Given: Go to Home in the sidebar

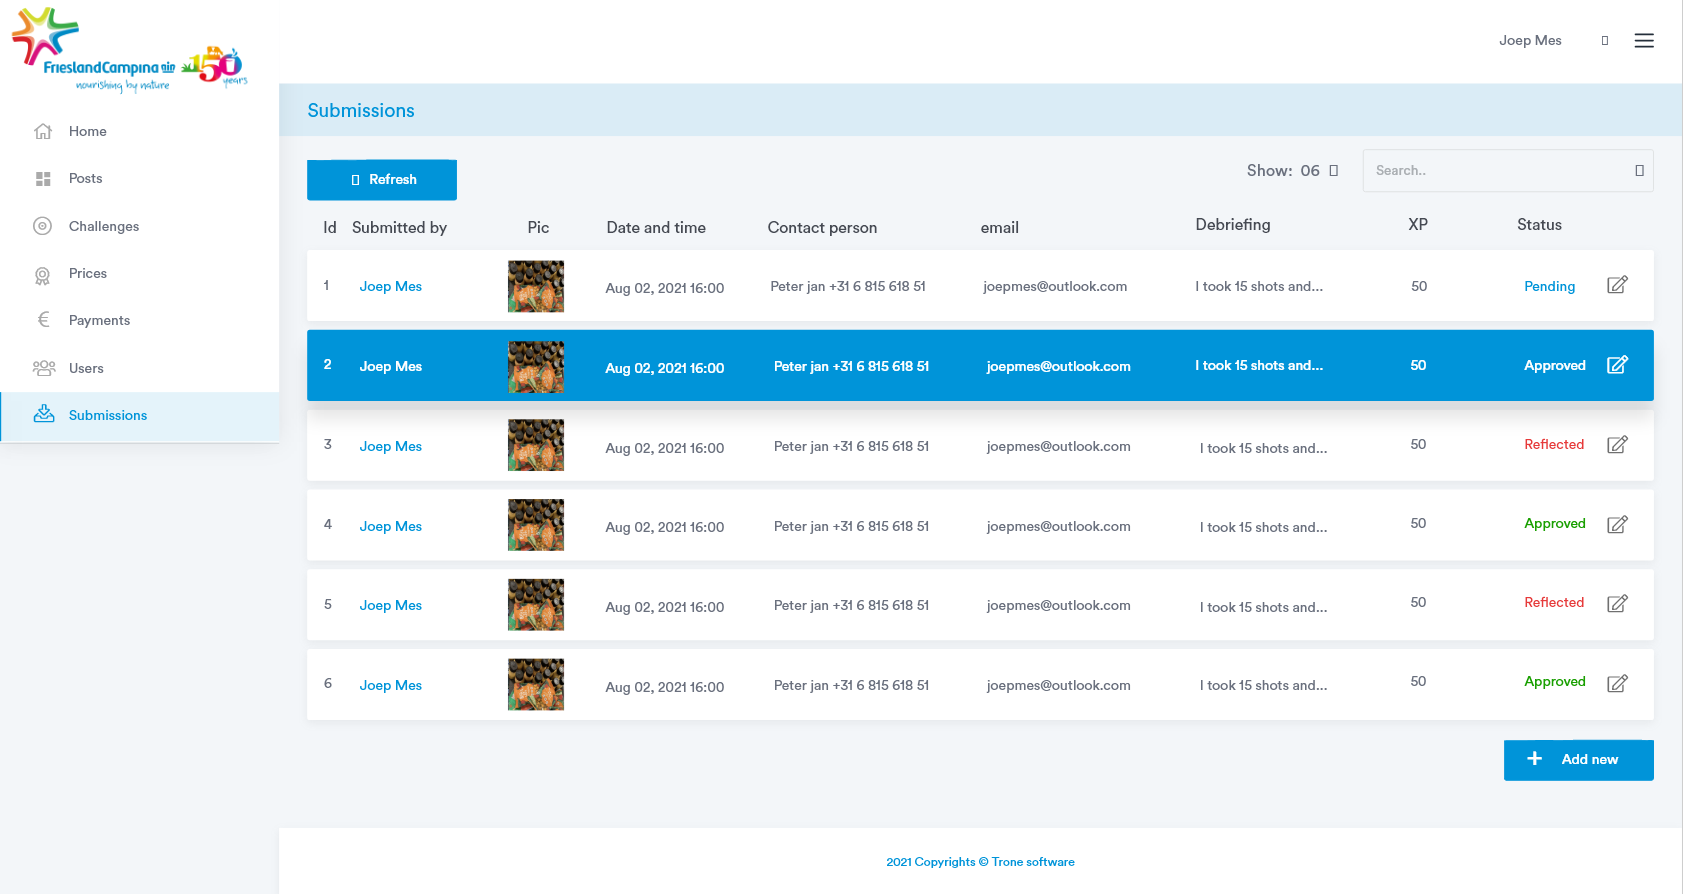Looking at the screenshot, I should tap(87, 131).
